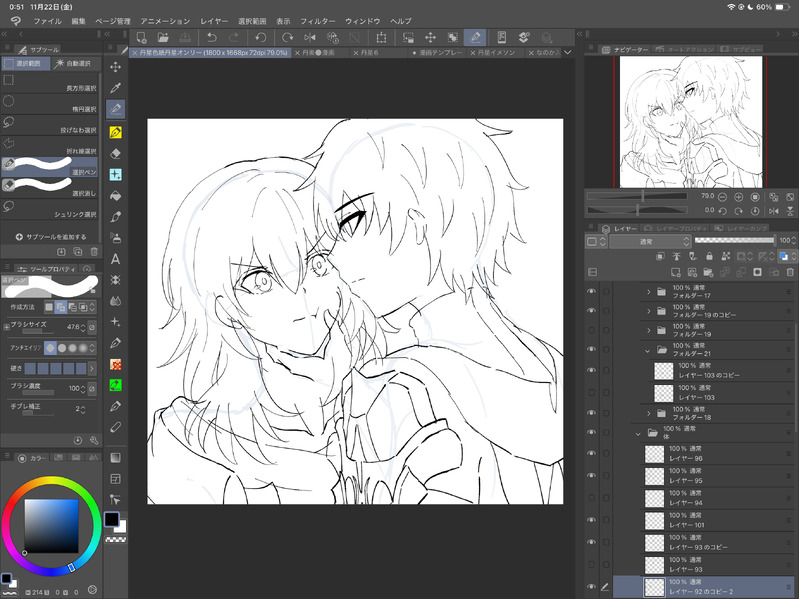799x599 pixels.
Task: Select 長方形選択 sub tool
Action: click(x=50, y=83)
